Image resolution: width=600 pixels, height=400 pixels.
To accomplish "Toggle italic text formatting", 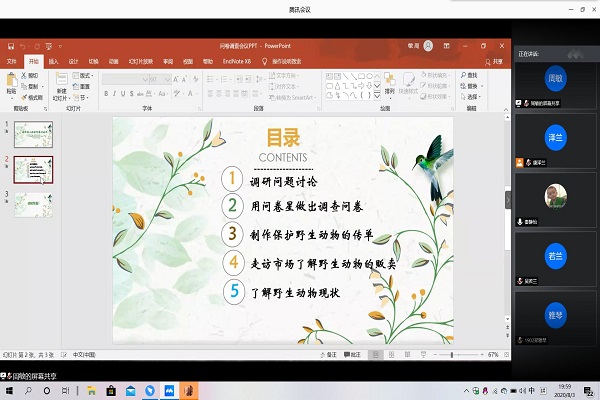I will point(116,94).
